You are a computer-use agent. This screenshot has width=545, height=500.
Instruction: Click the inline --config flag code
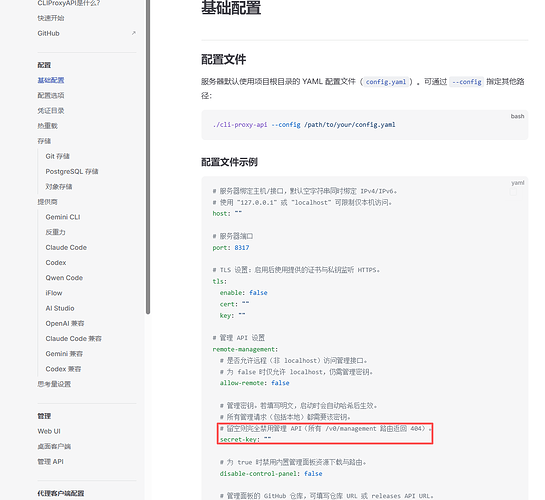pyautogui.click(x=466, y=82)
